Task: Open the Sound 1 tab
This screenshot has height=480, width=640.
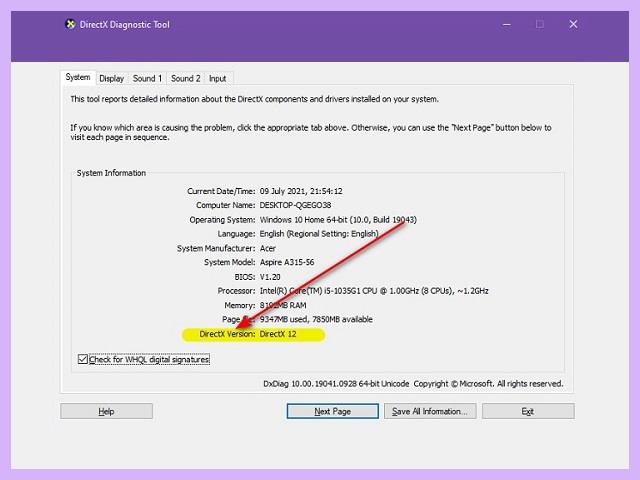Action: tap(147, 78)
